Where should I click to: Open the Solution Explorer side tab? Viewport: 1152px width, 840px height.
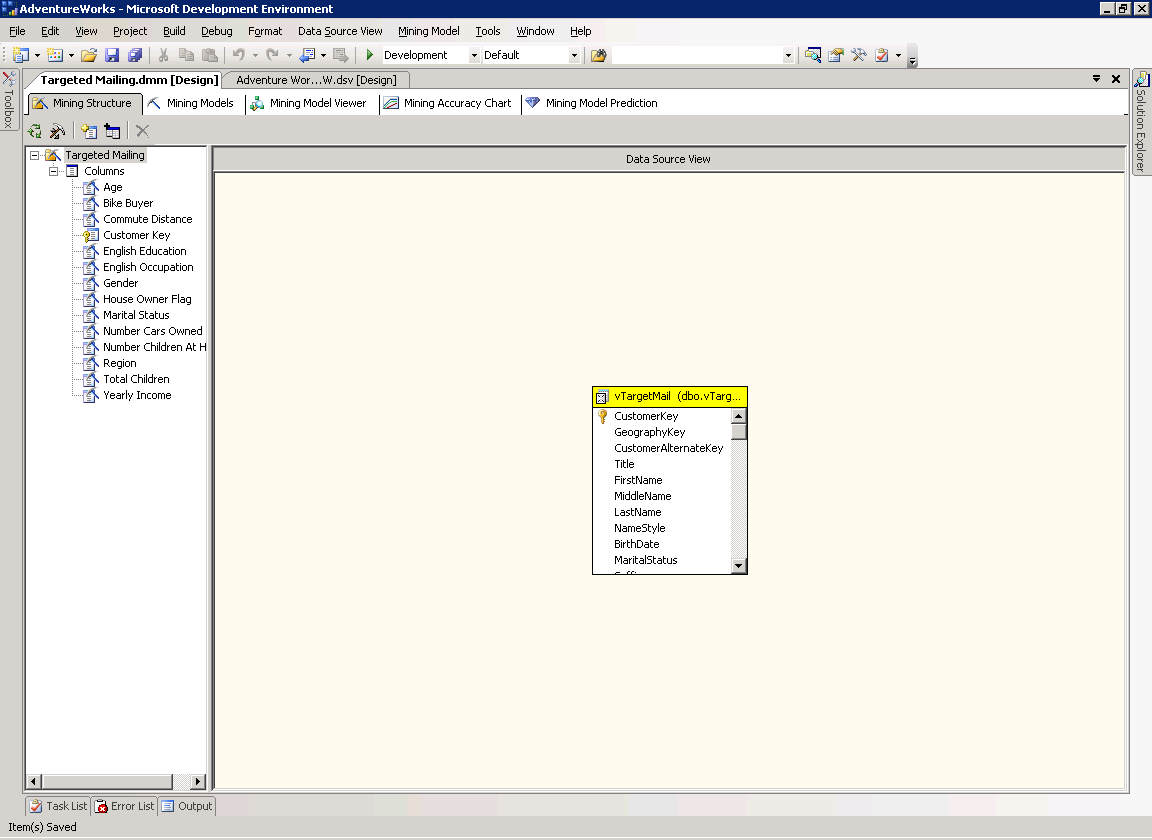1141,122
